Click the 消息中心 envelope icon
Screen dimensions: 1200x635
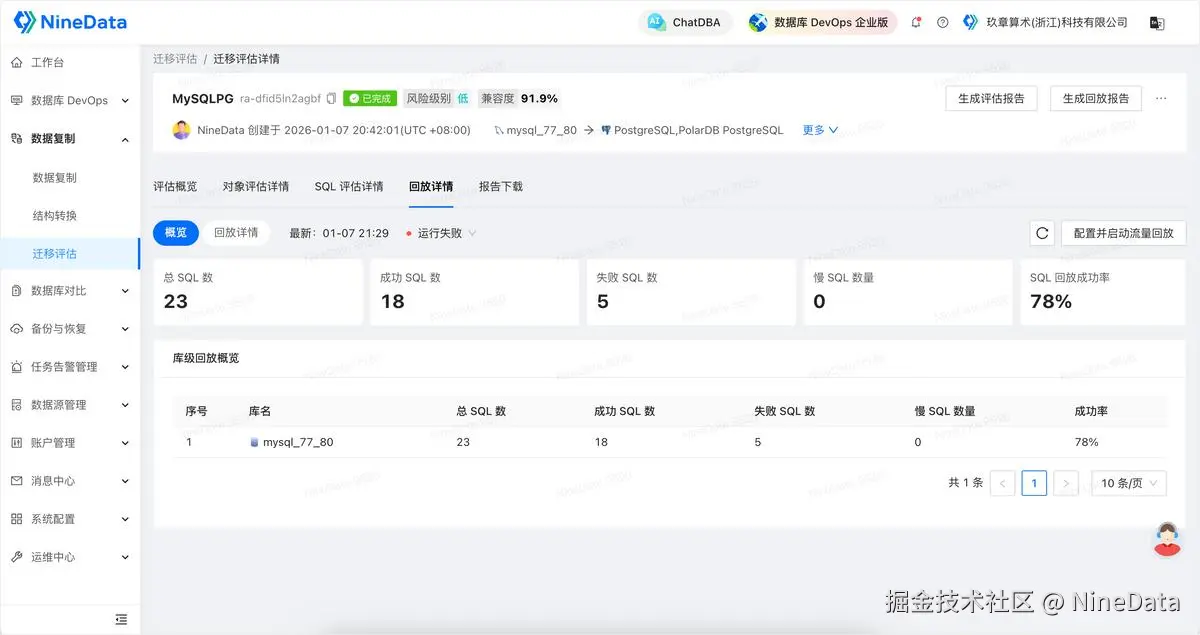tap(16, 481)
